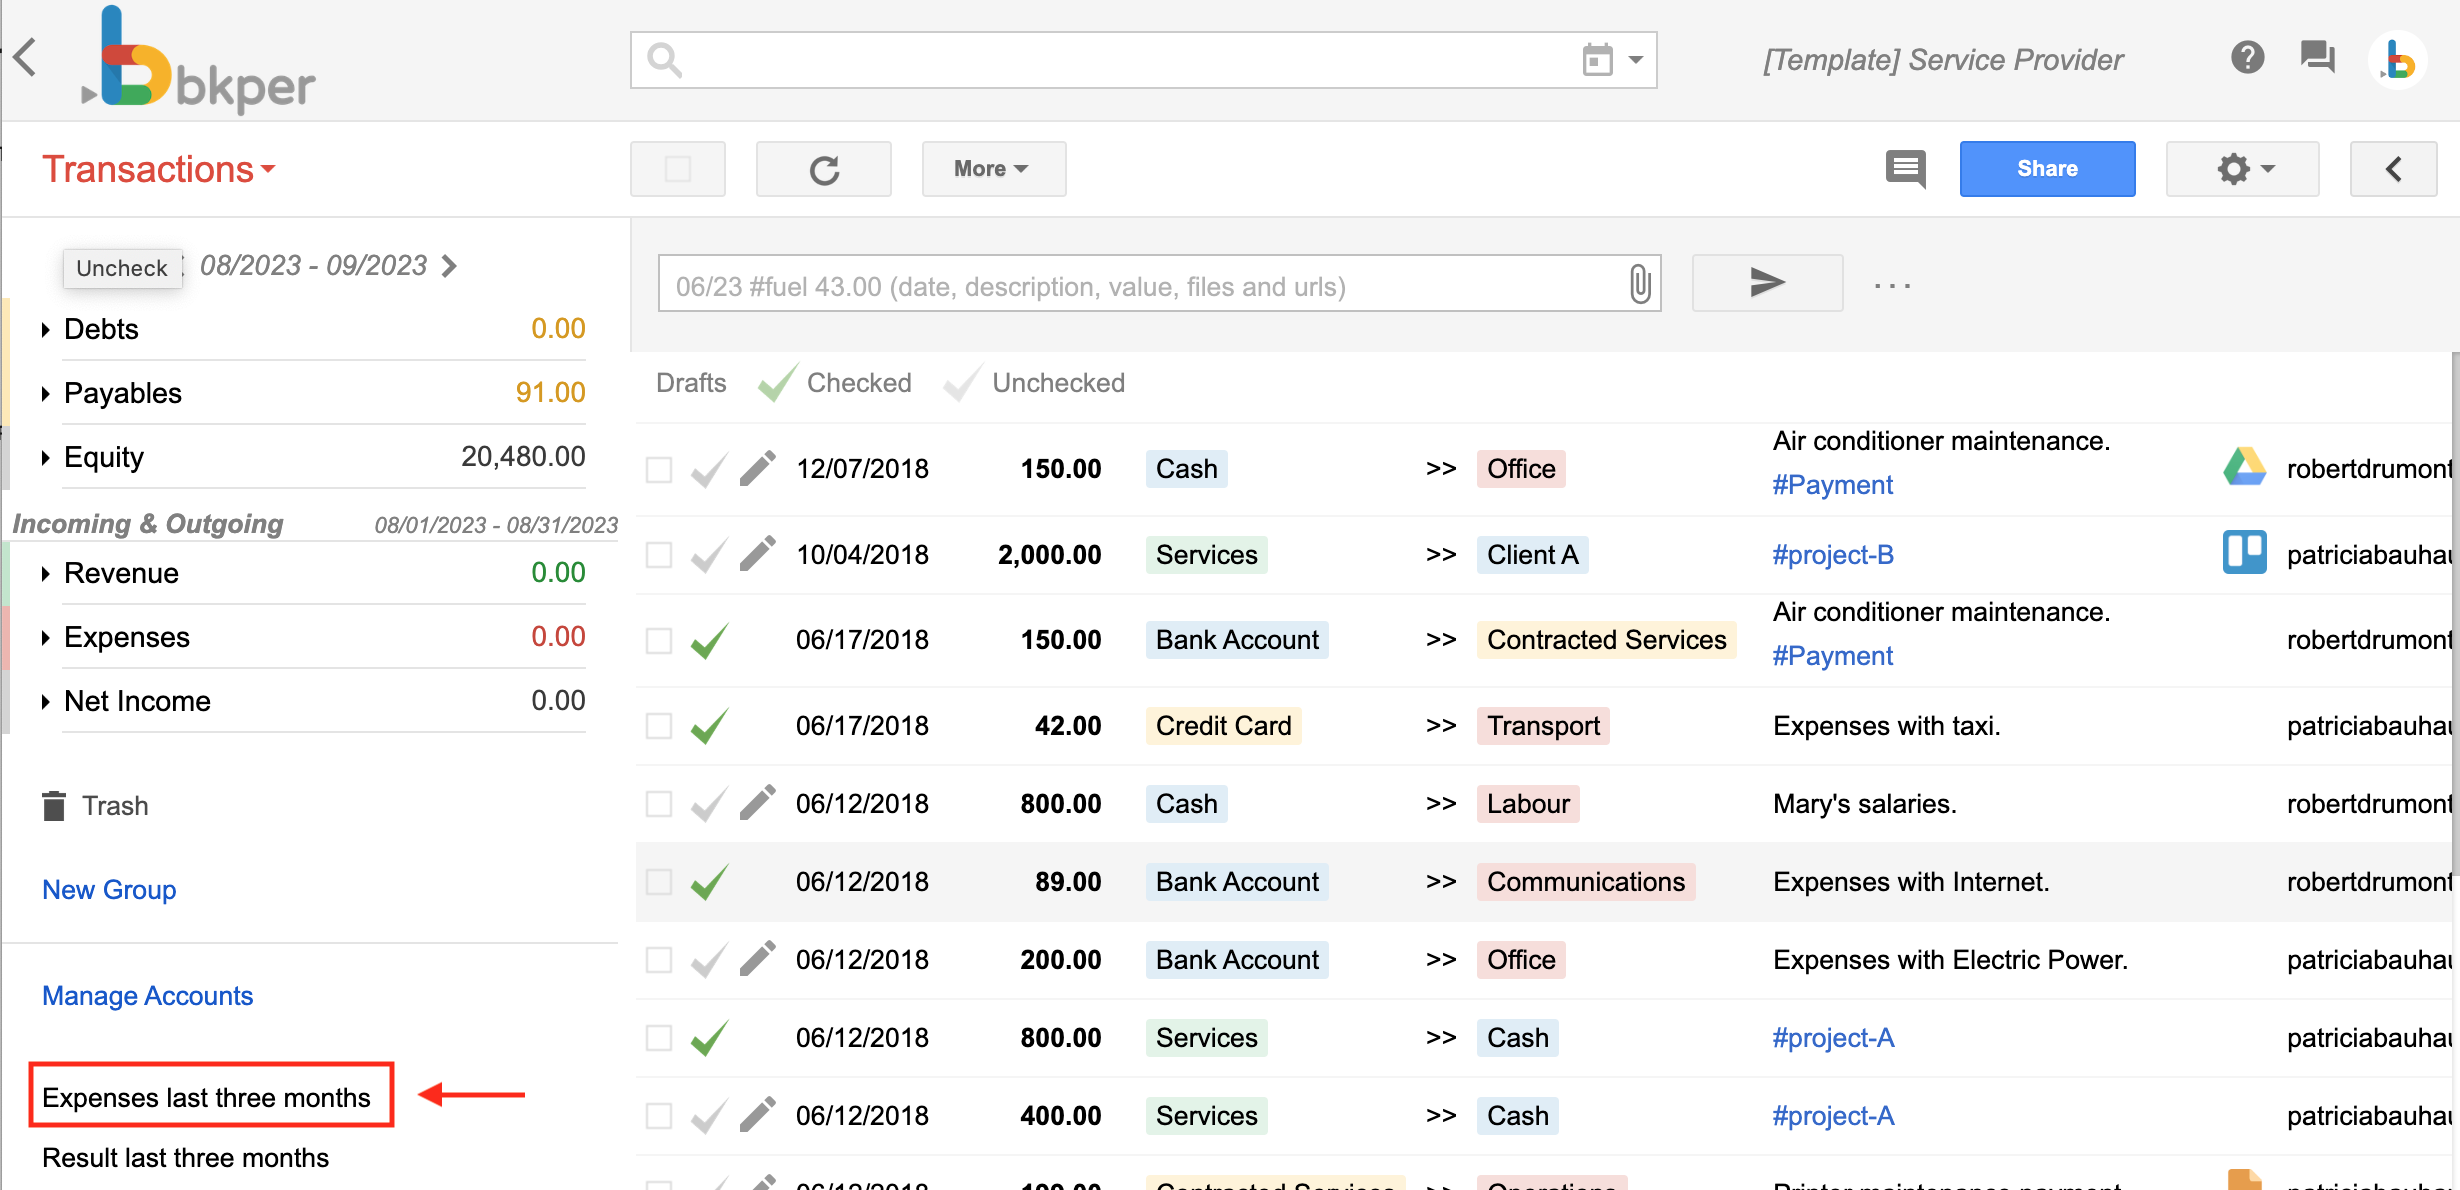Open the help icon

point(2247,58)
